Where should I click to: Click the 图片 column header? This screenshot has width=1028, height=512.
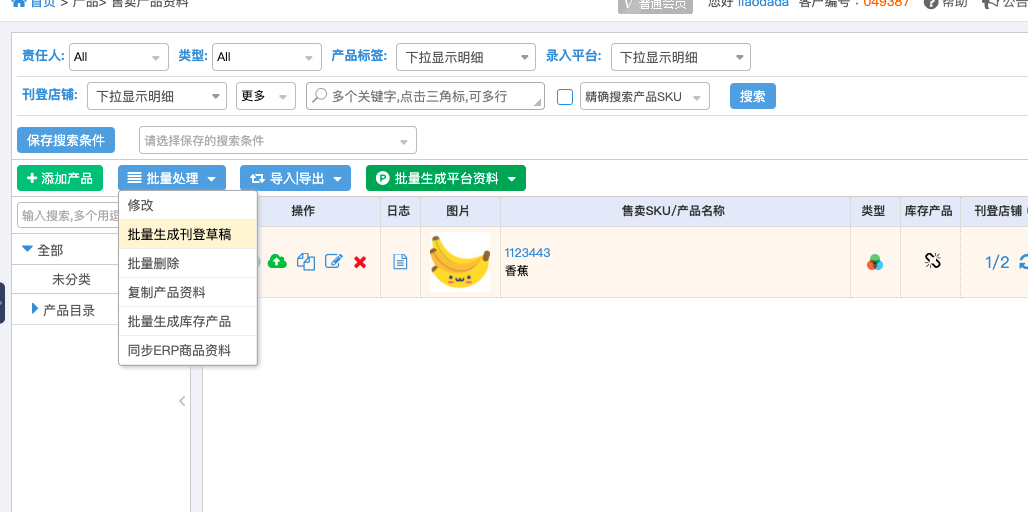point(458,211)
